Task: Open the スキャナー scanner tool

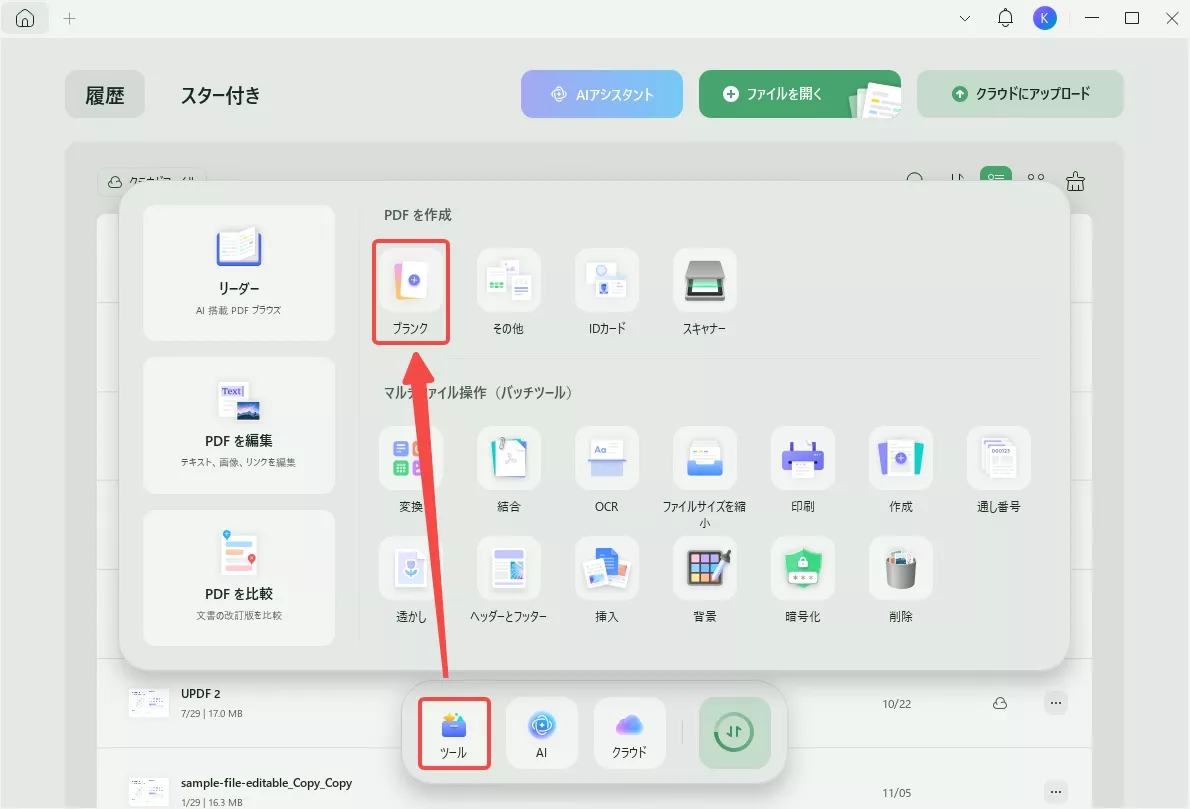Action: 704,282
